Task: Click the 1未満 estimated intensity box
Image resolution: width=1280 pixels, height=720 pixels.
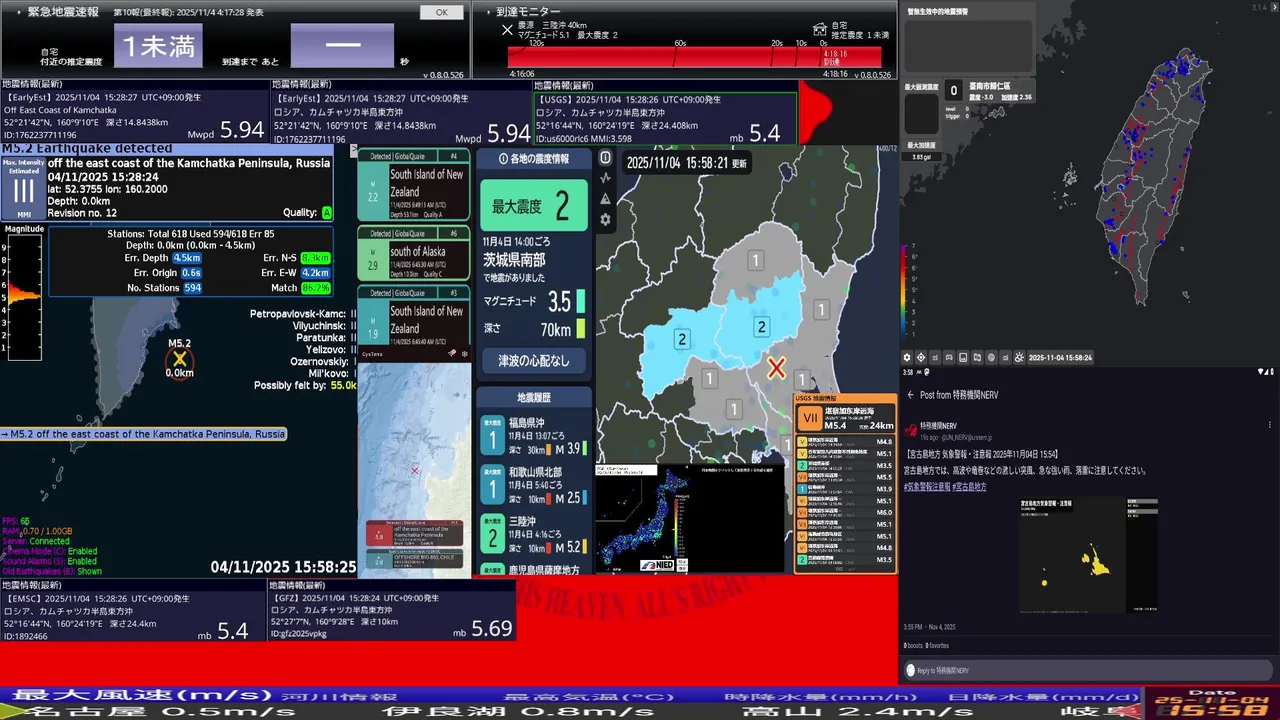Action: coord(158,46)
